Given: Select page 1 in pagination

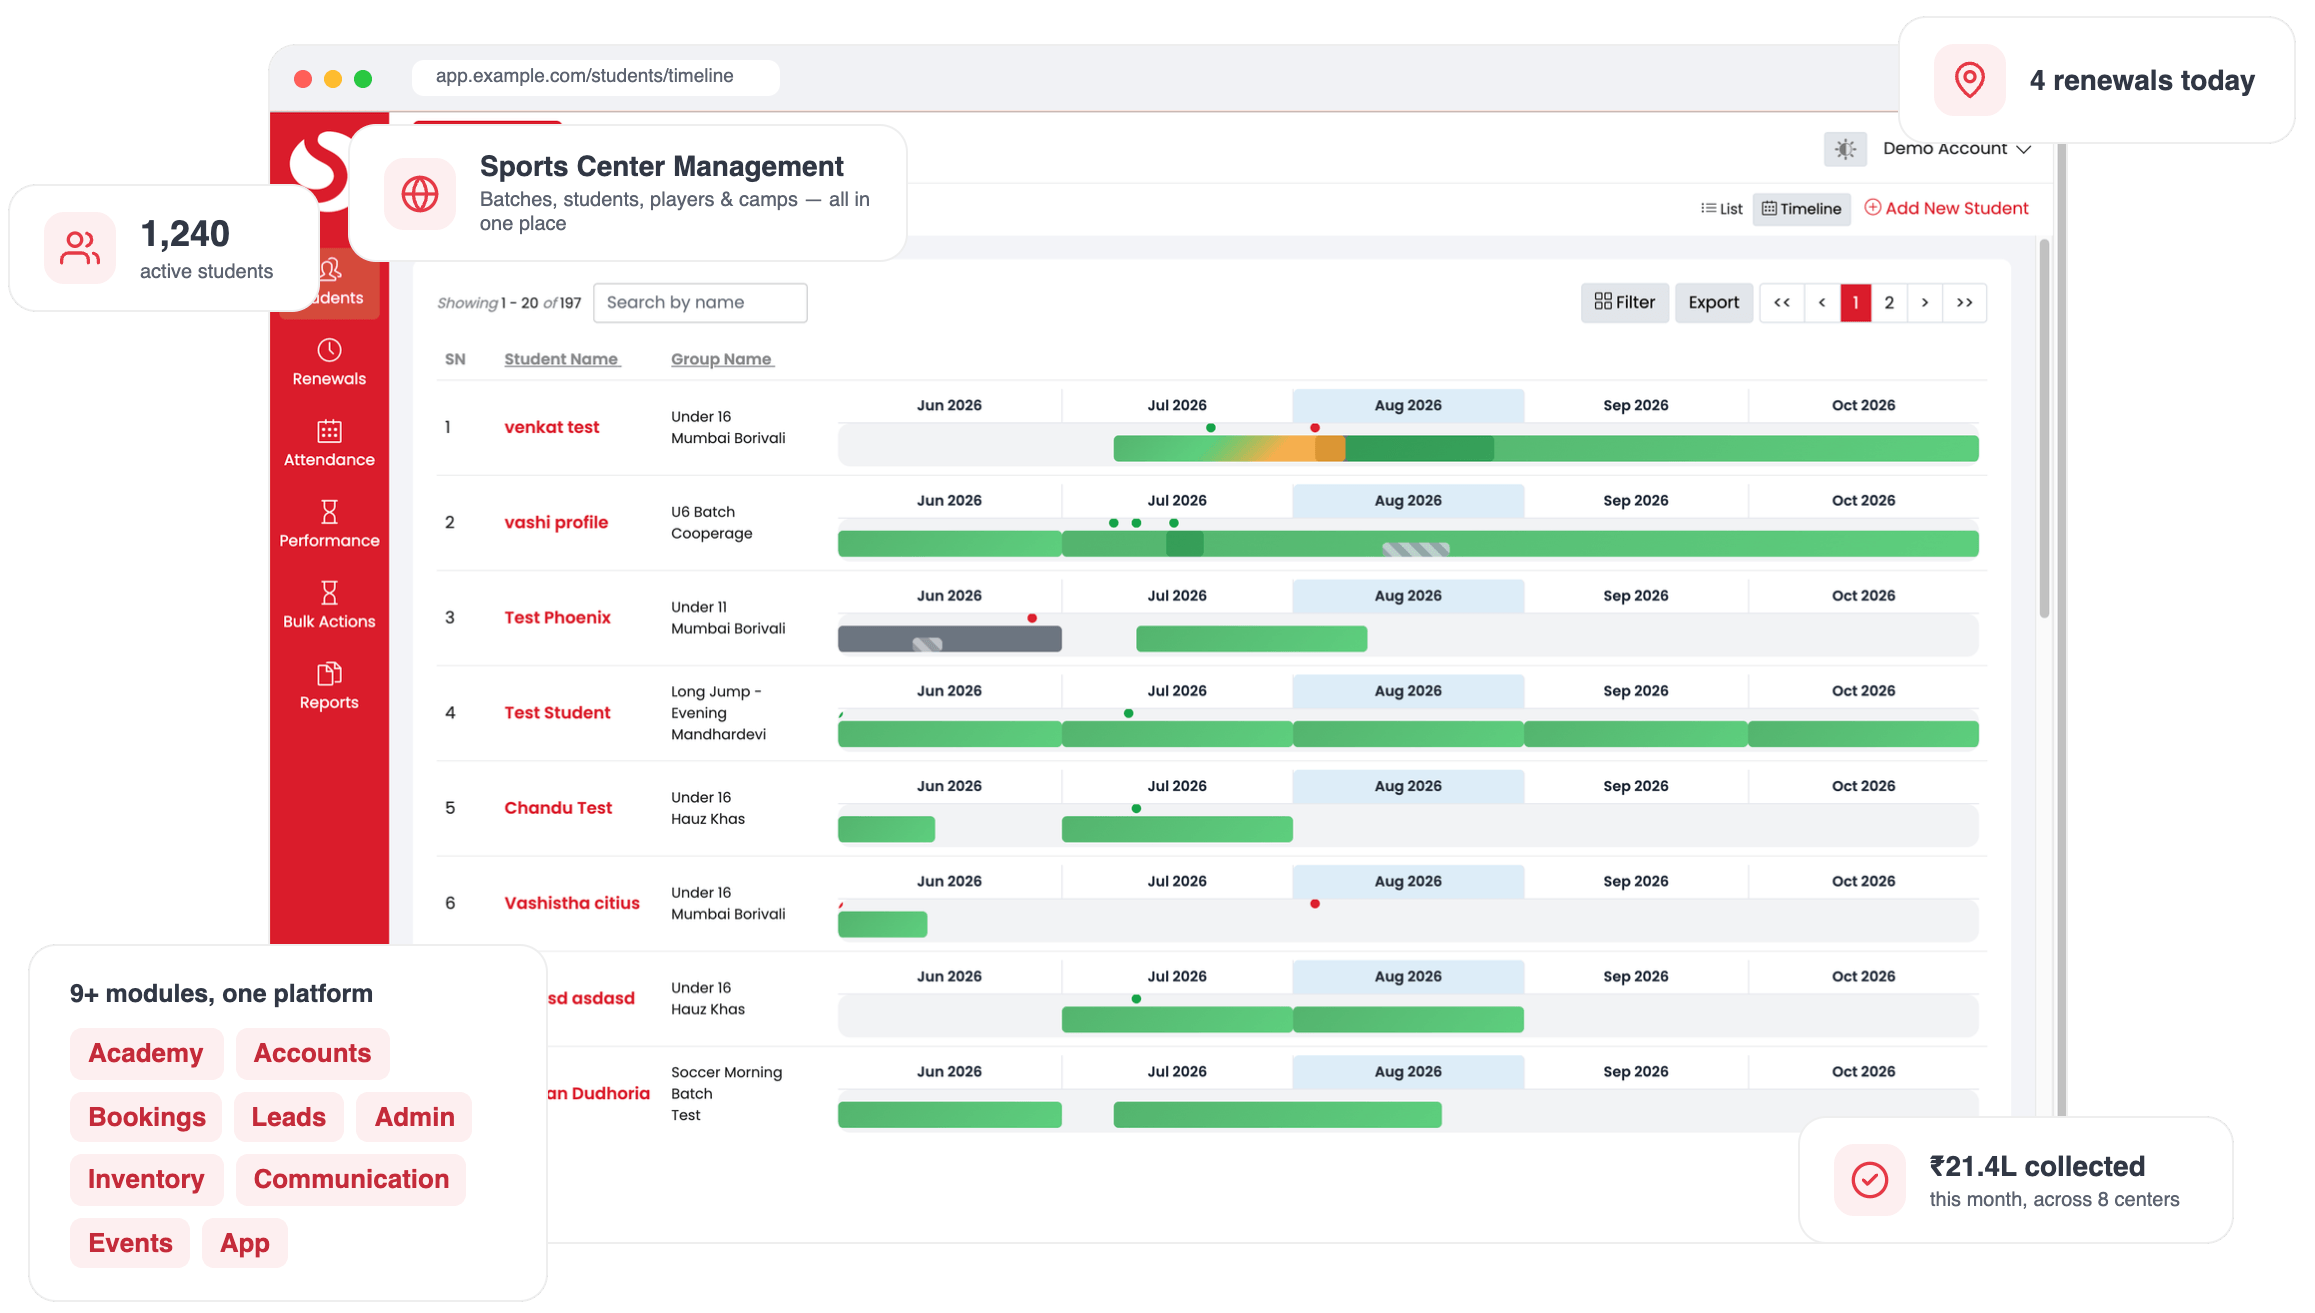Looking at the screenshot, I should coord(1855,302).
